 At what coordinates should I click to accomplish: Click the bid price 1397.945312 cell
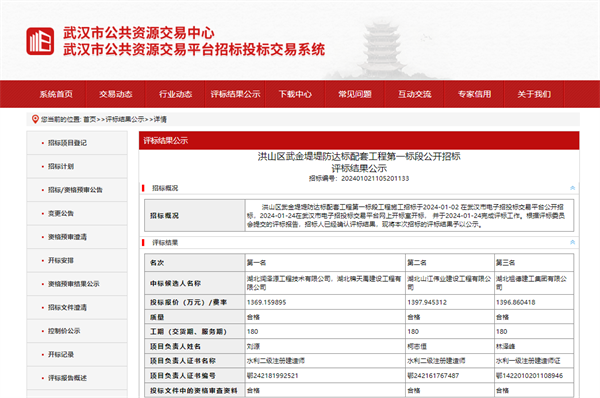pyautogui.click(x=450, y=302)
